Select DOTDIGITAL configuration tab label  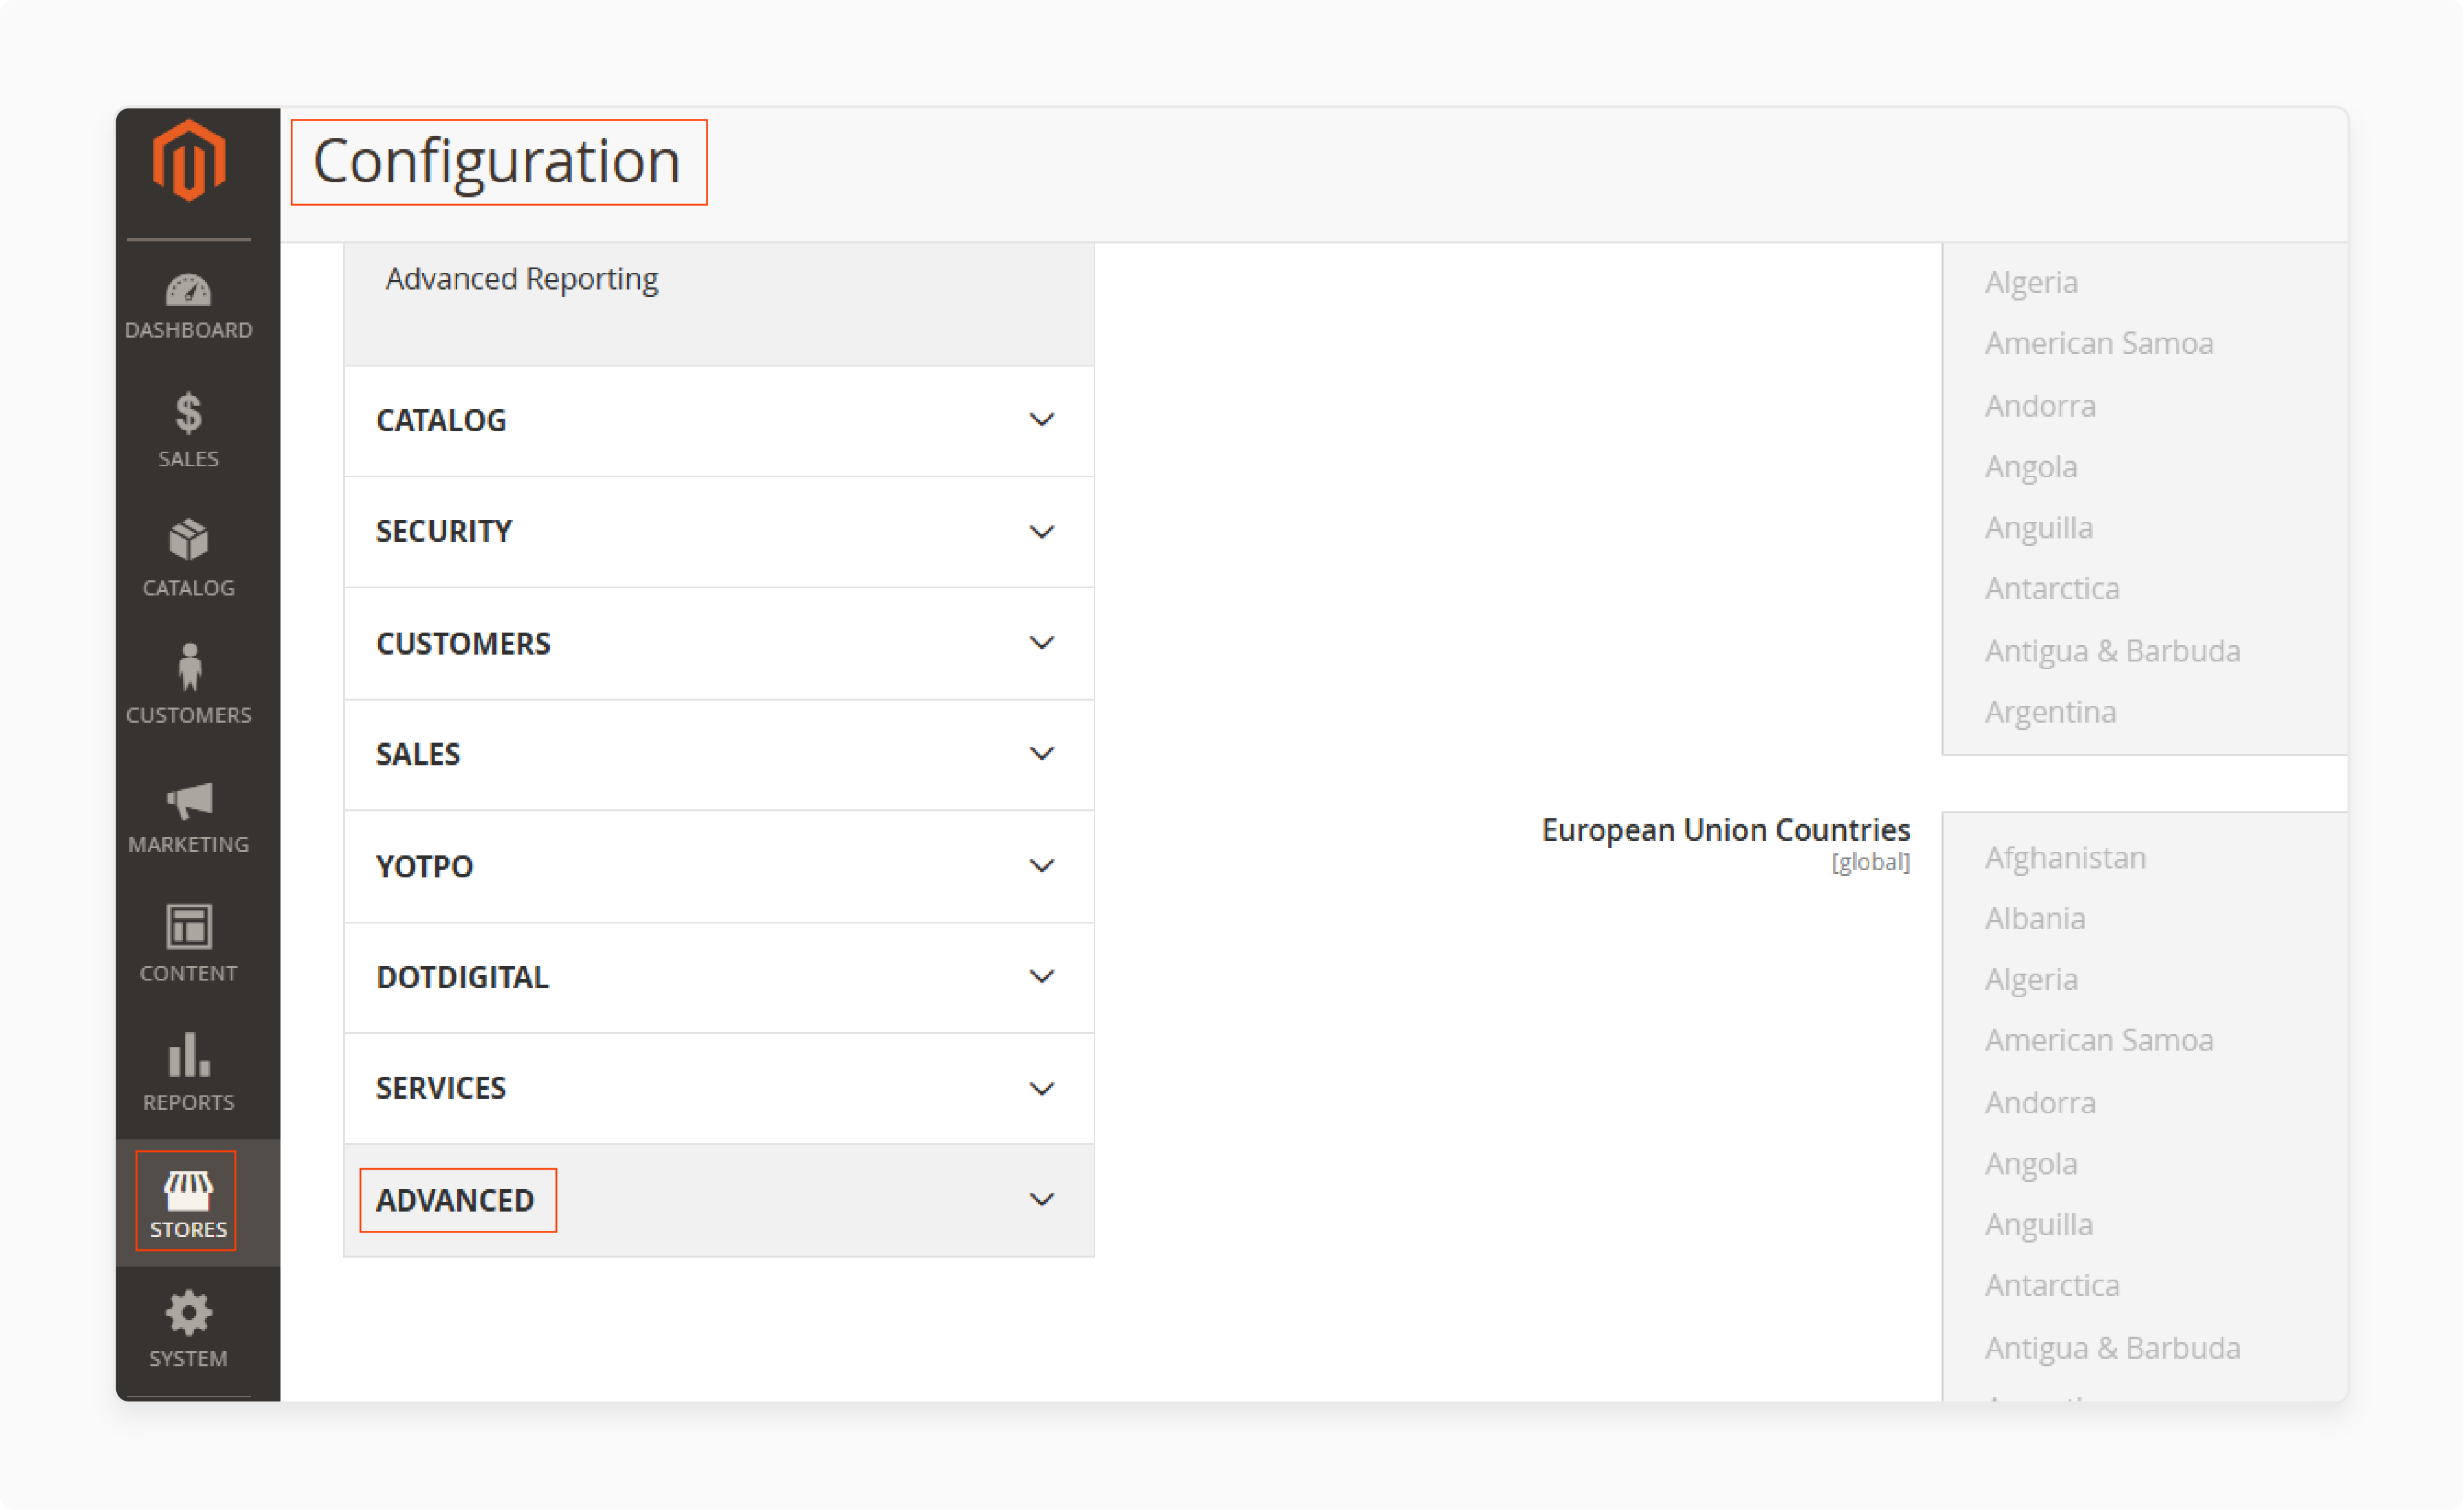pos(462,978)
